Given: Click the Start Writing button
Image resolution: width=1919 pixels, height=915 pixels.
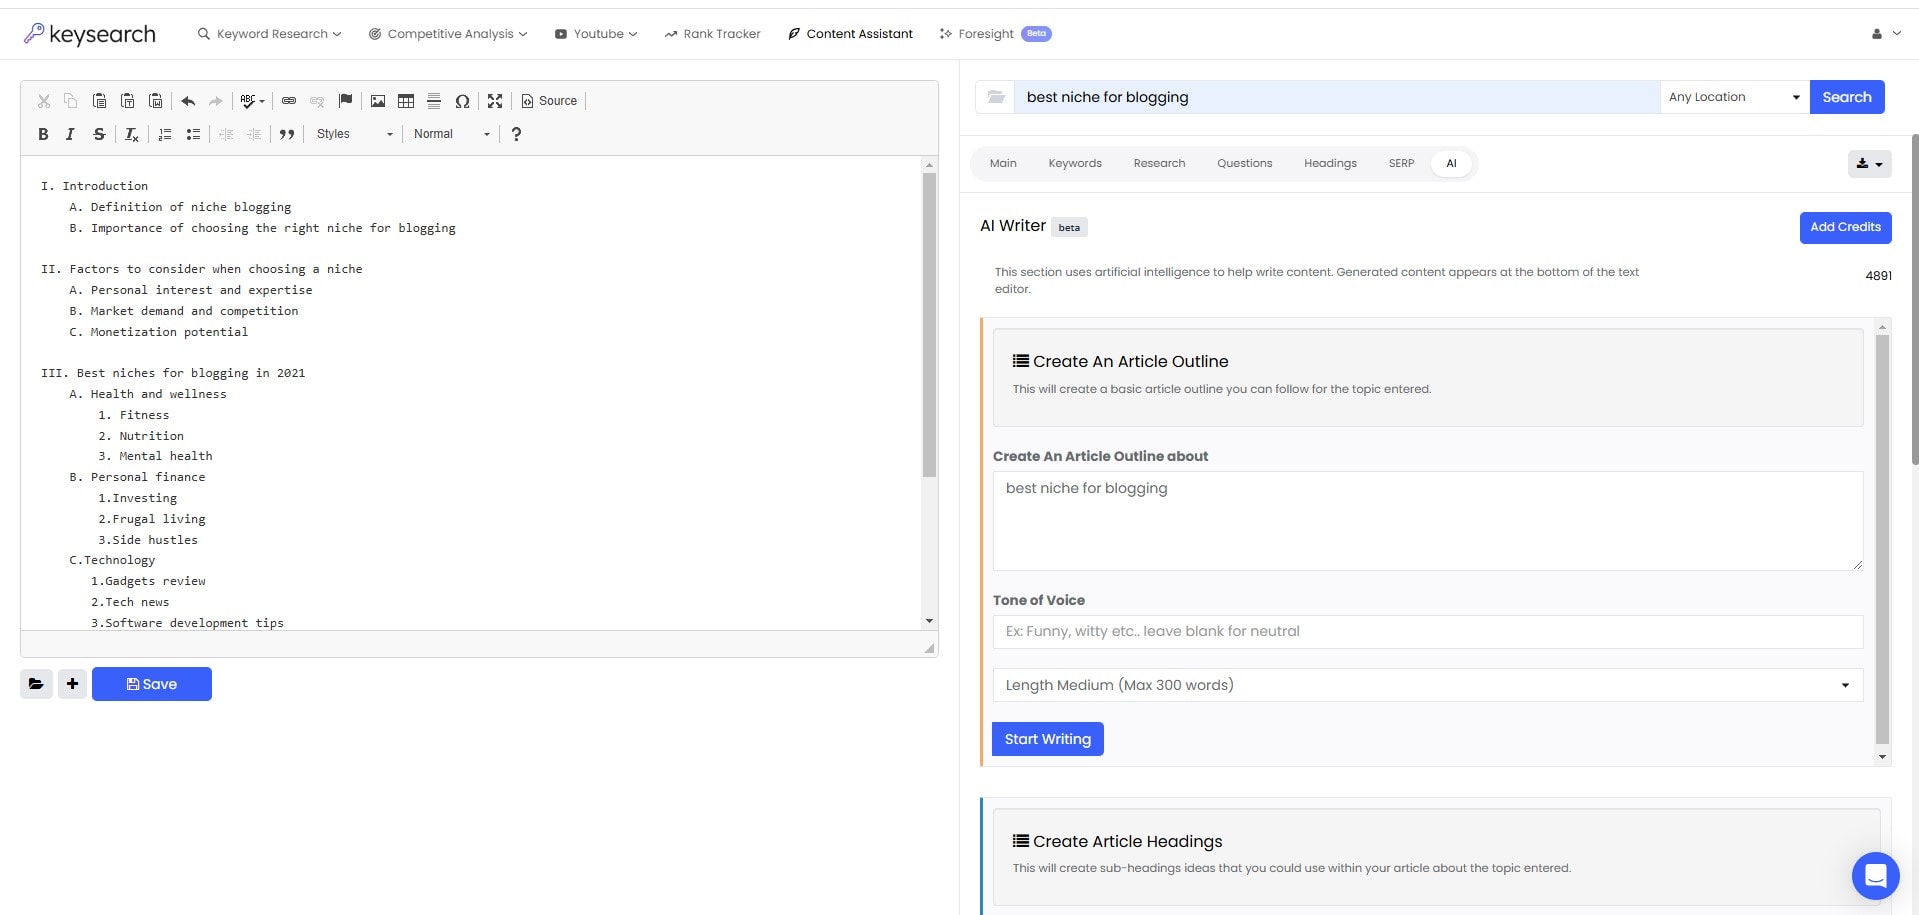Looking at the screenshot, I should coord(1047,739).
